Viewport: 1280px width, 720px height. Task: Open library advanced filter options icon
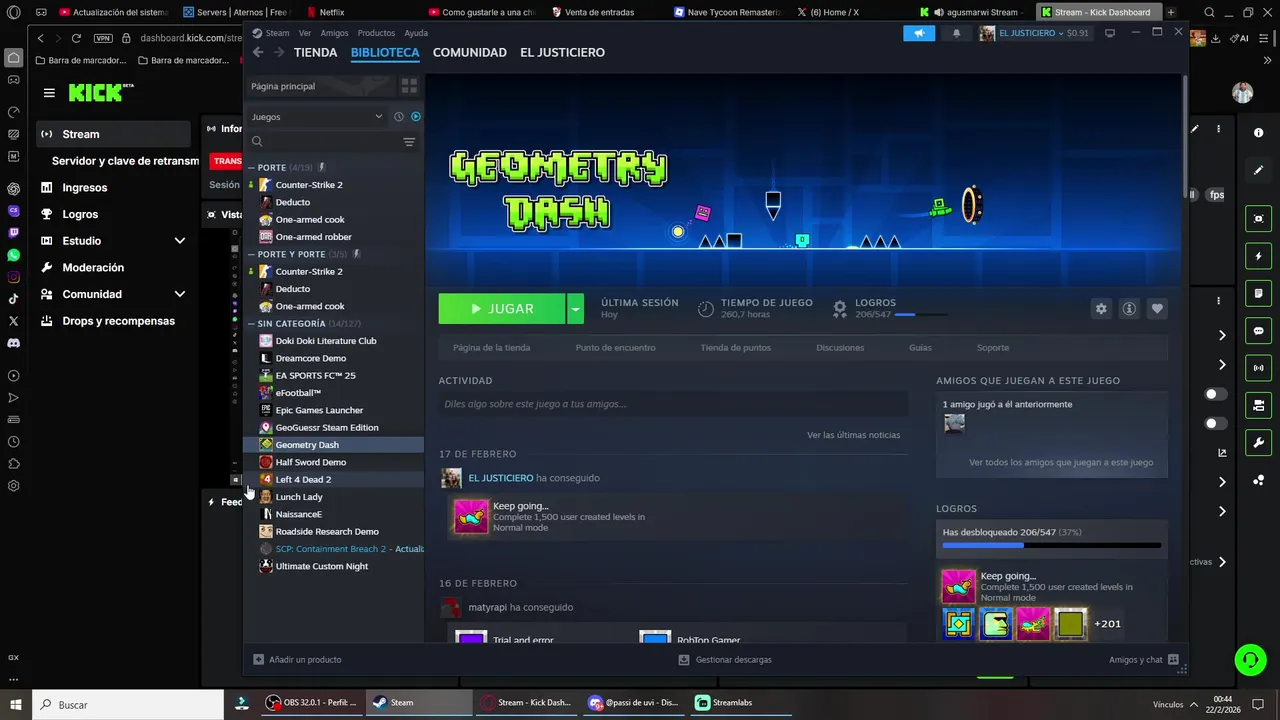(409, 142)
